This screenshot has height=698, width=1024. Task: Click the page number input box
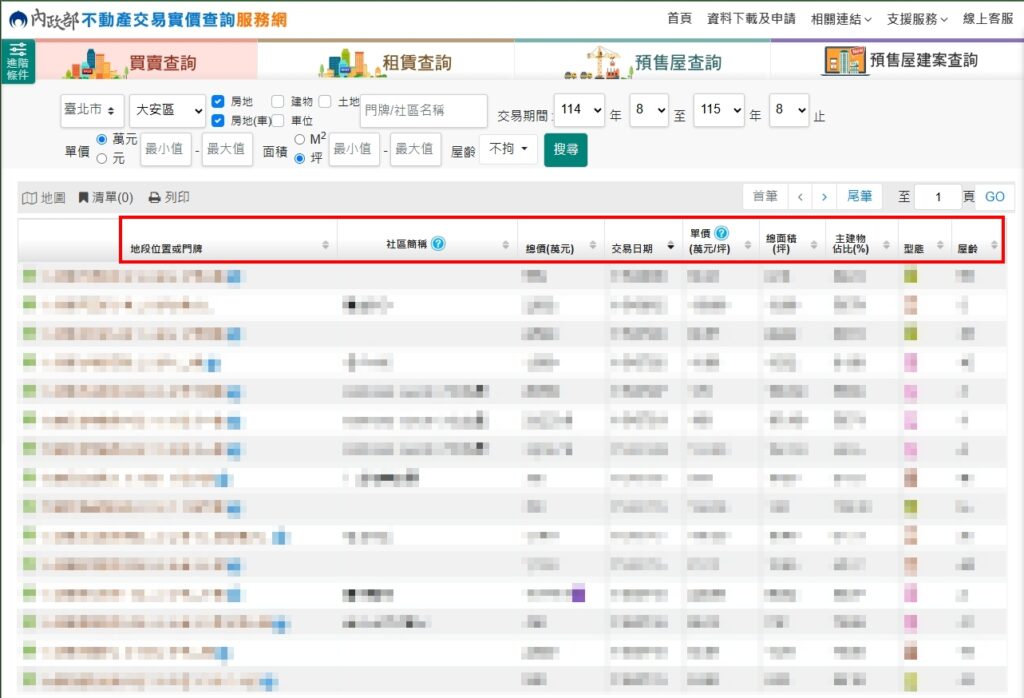pyautogui.click(x=938, y=197)
